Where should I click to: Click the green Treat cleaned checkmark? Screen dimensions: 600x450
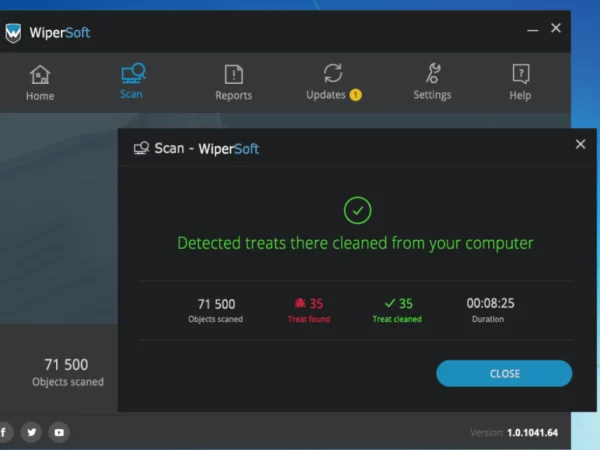390,303
